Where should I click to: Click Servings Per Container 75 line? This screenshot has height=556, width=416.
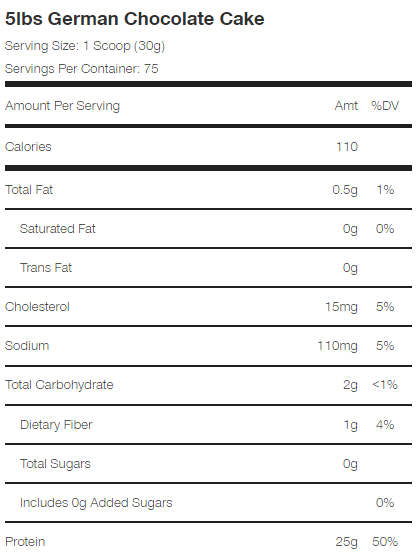point(82,68)
